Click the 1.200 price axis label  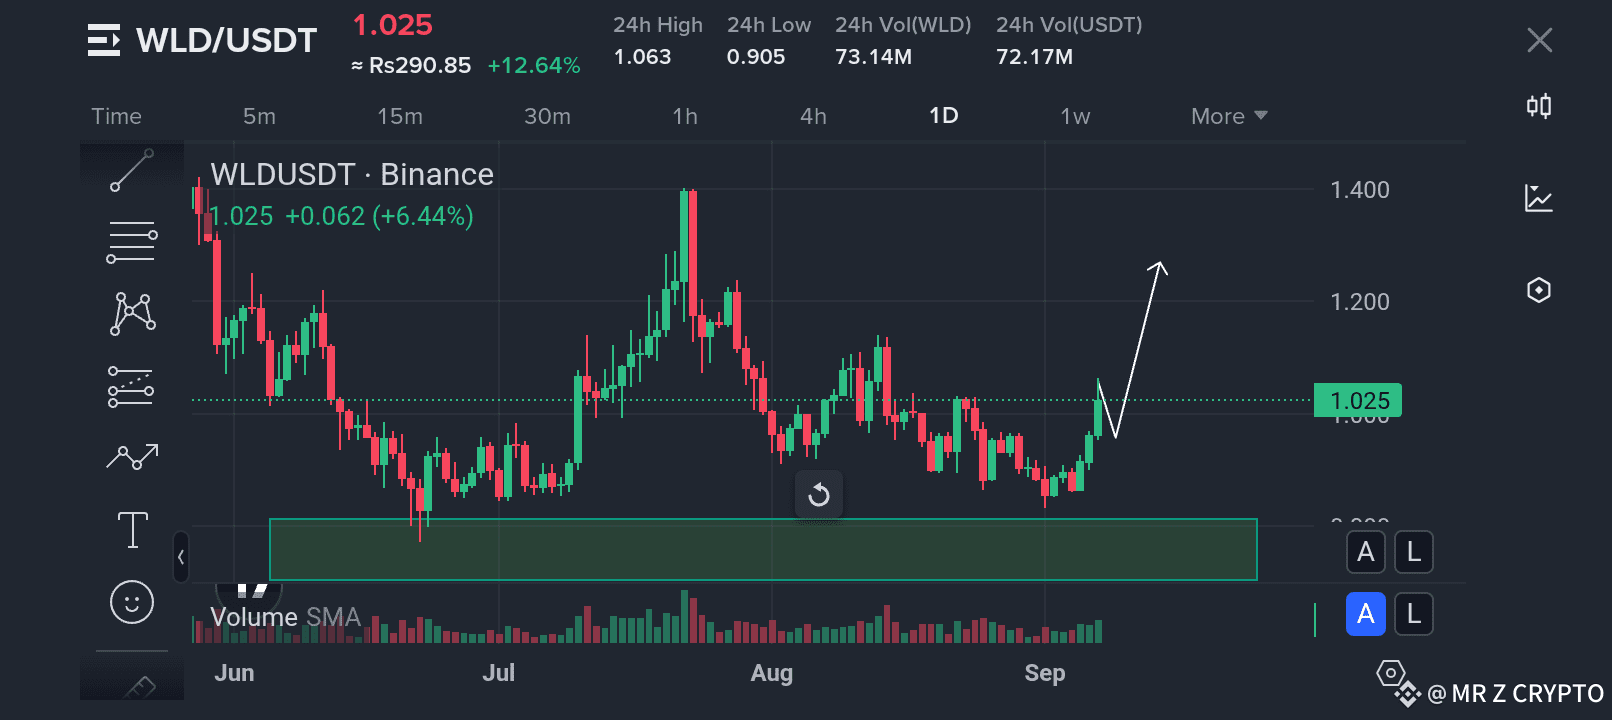click(1360, 302)
